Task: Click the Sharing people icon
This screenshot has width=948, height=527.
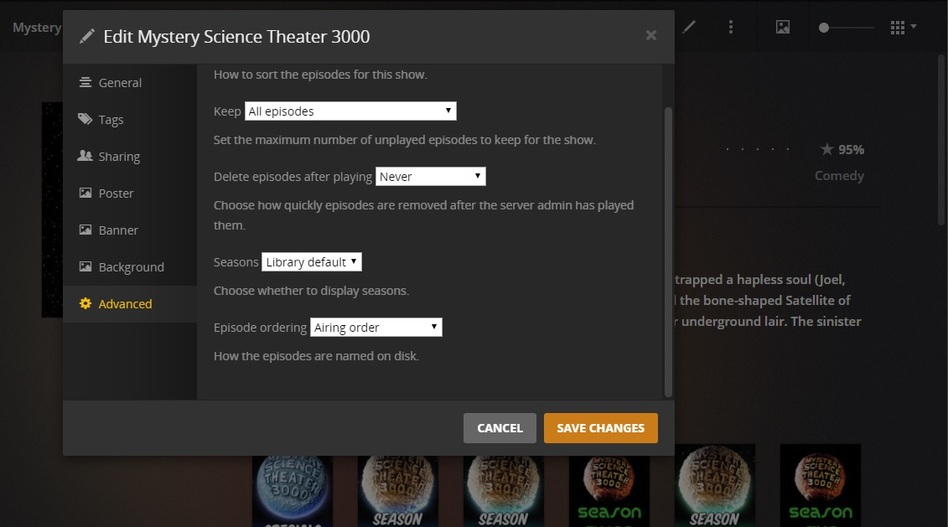Action: pos(85,155)
